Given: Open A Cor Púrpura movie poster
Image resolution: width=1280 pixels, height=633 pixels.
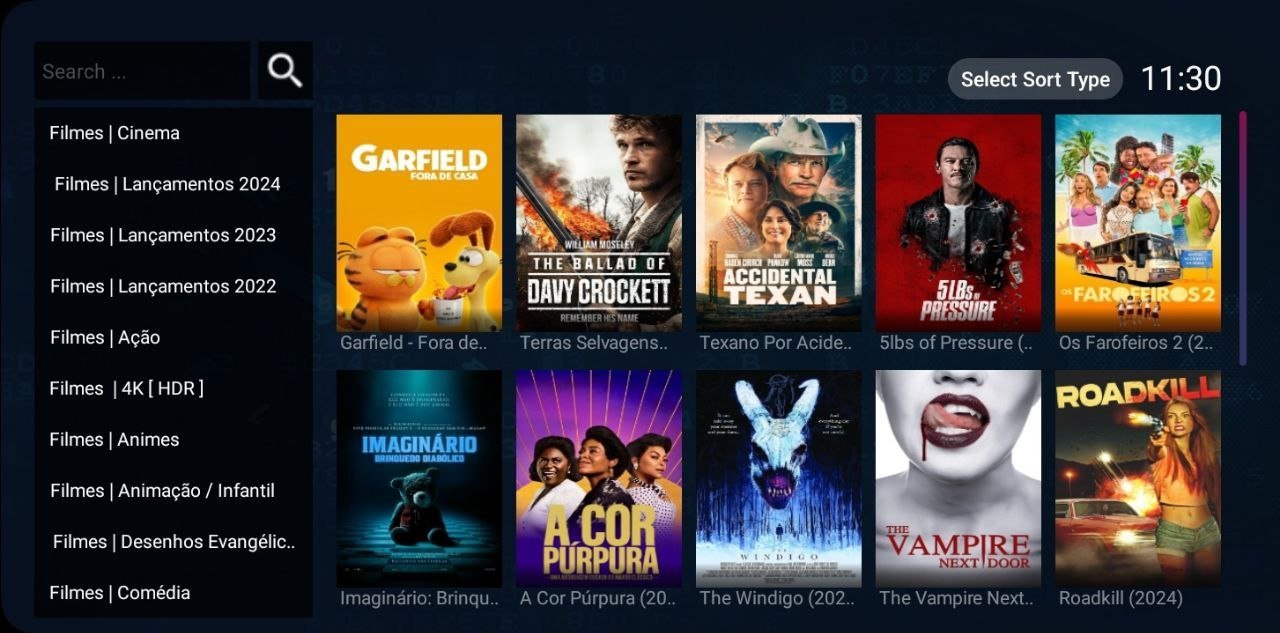Looking at the screenshot, I should [x=599, y=479].
